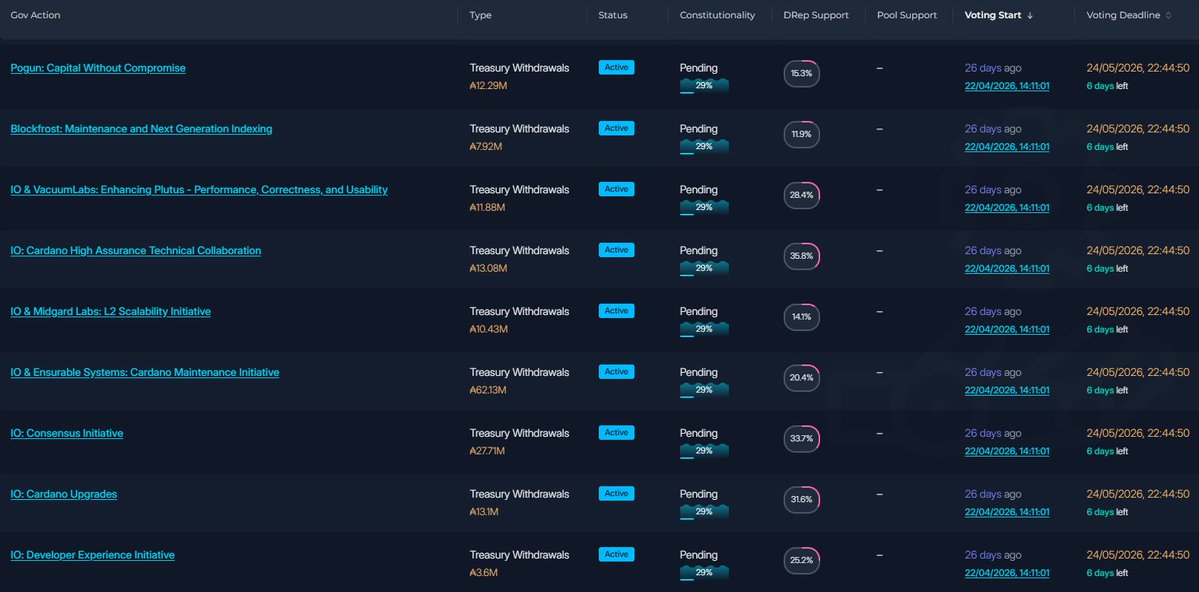Click Pending status in High Assurance row

coord(699,251)
